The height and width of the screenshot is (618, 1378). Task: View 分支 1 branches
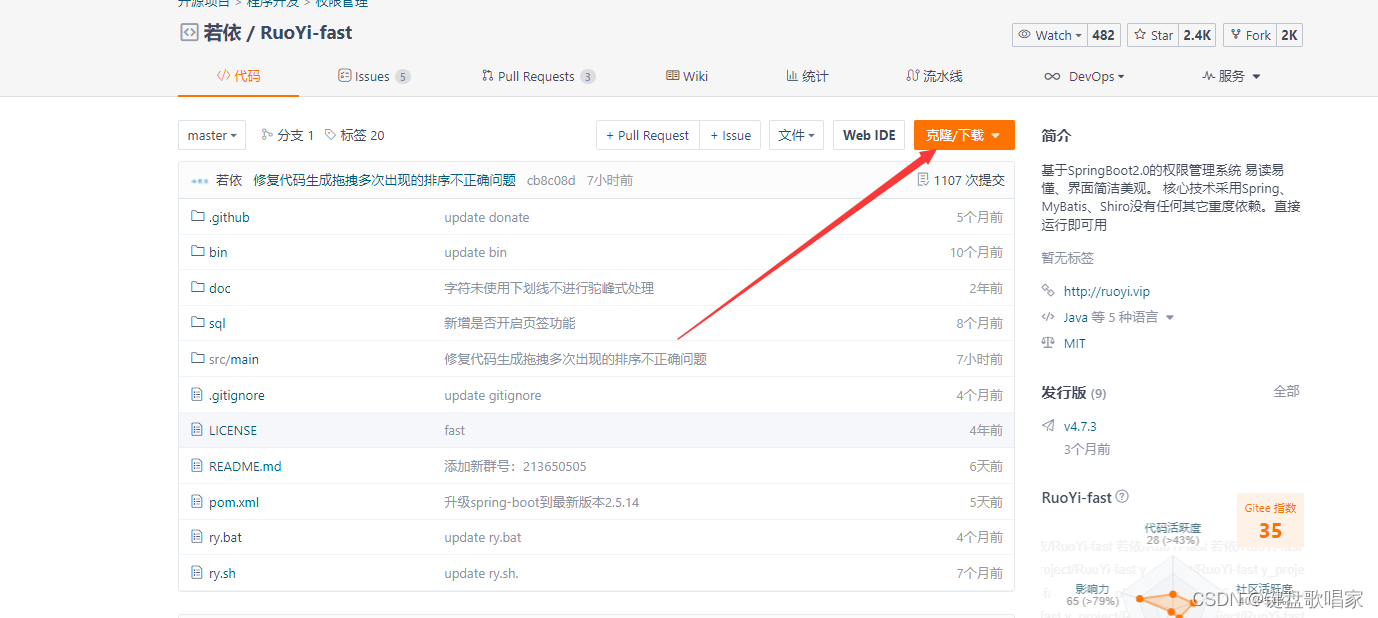pyautogui.click(x=288, y=135)
